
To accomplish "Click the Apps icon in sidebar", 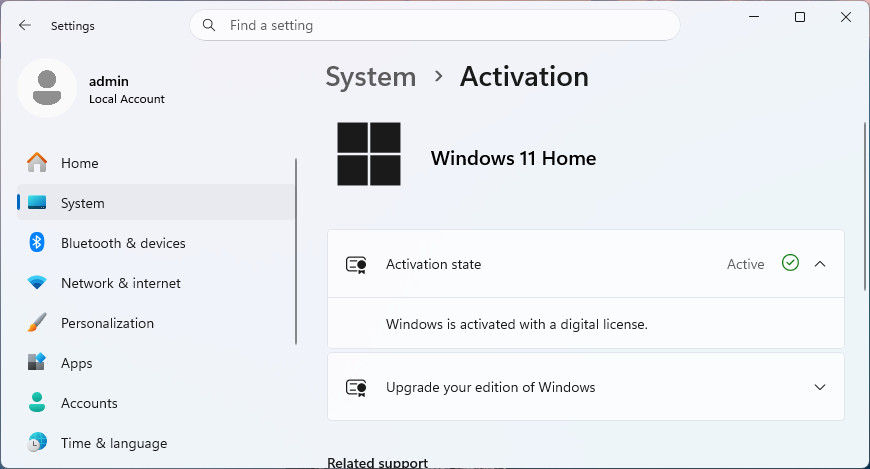I will coord(37,362).
